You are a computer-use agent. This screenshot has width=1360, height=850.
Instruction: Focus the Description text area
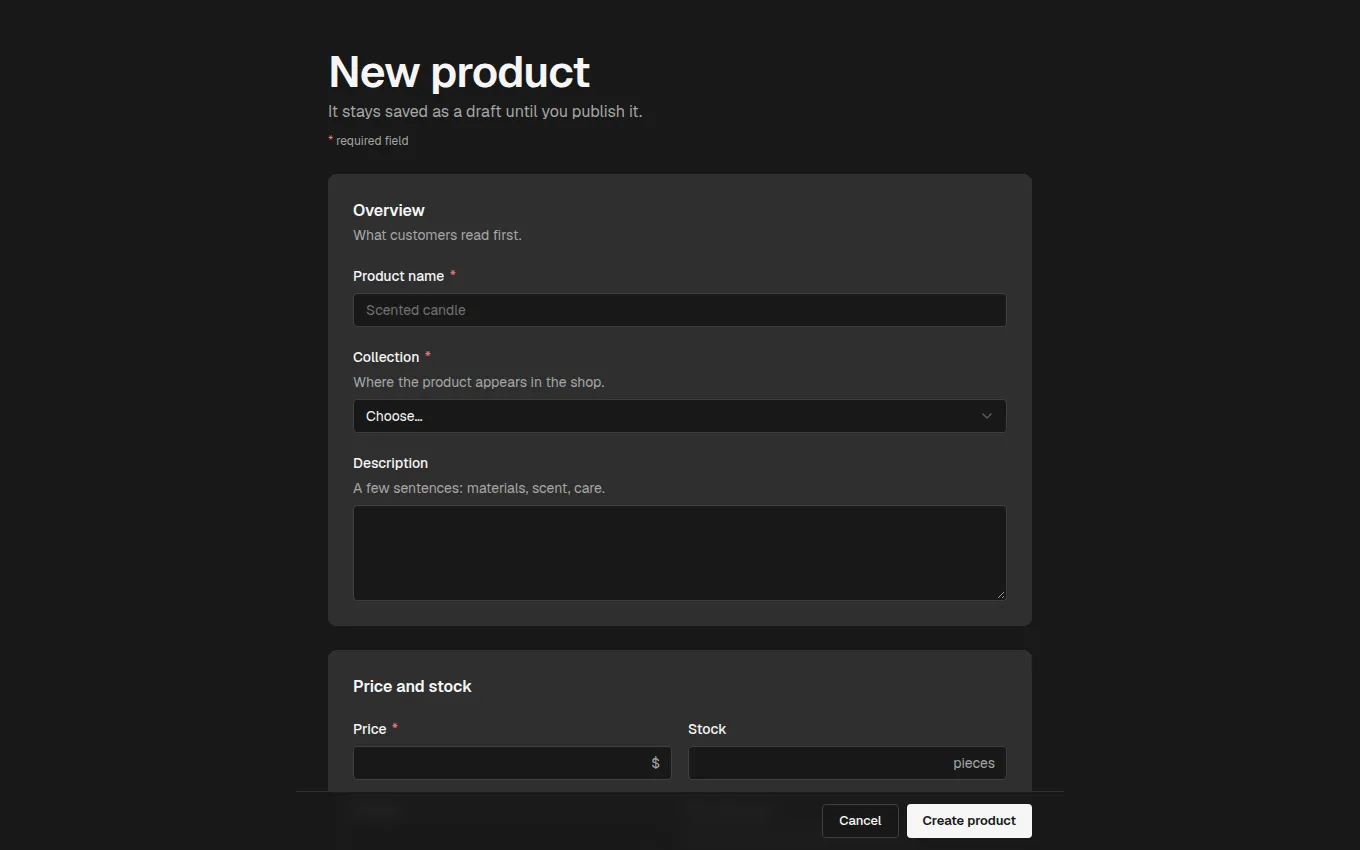(x=679, y=553)
